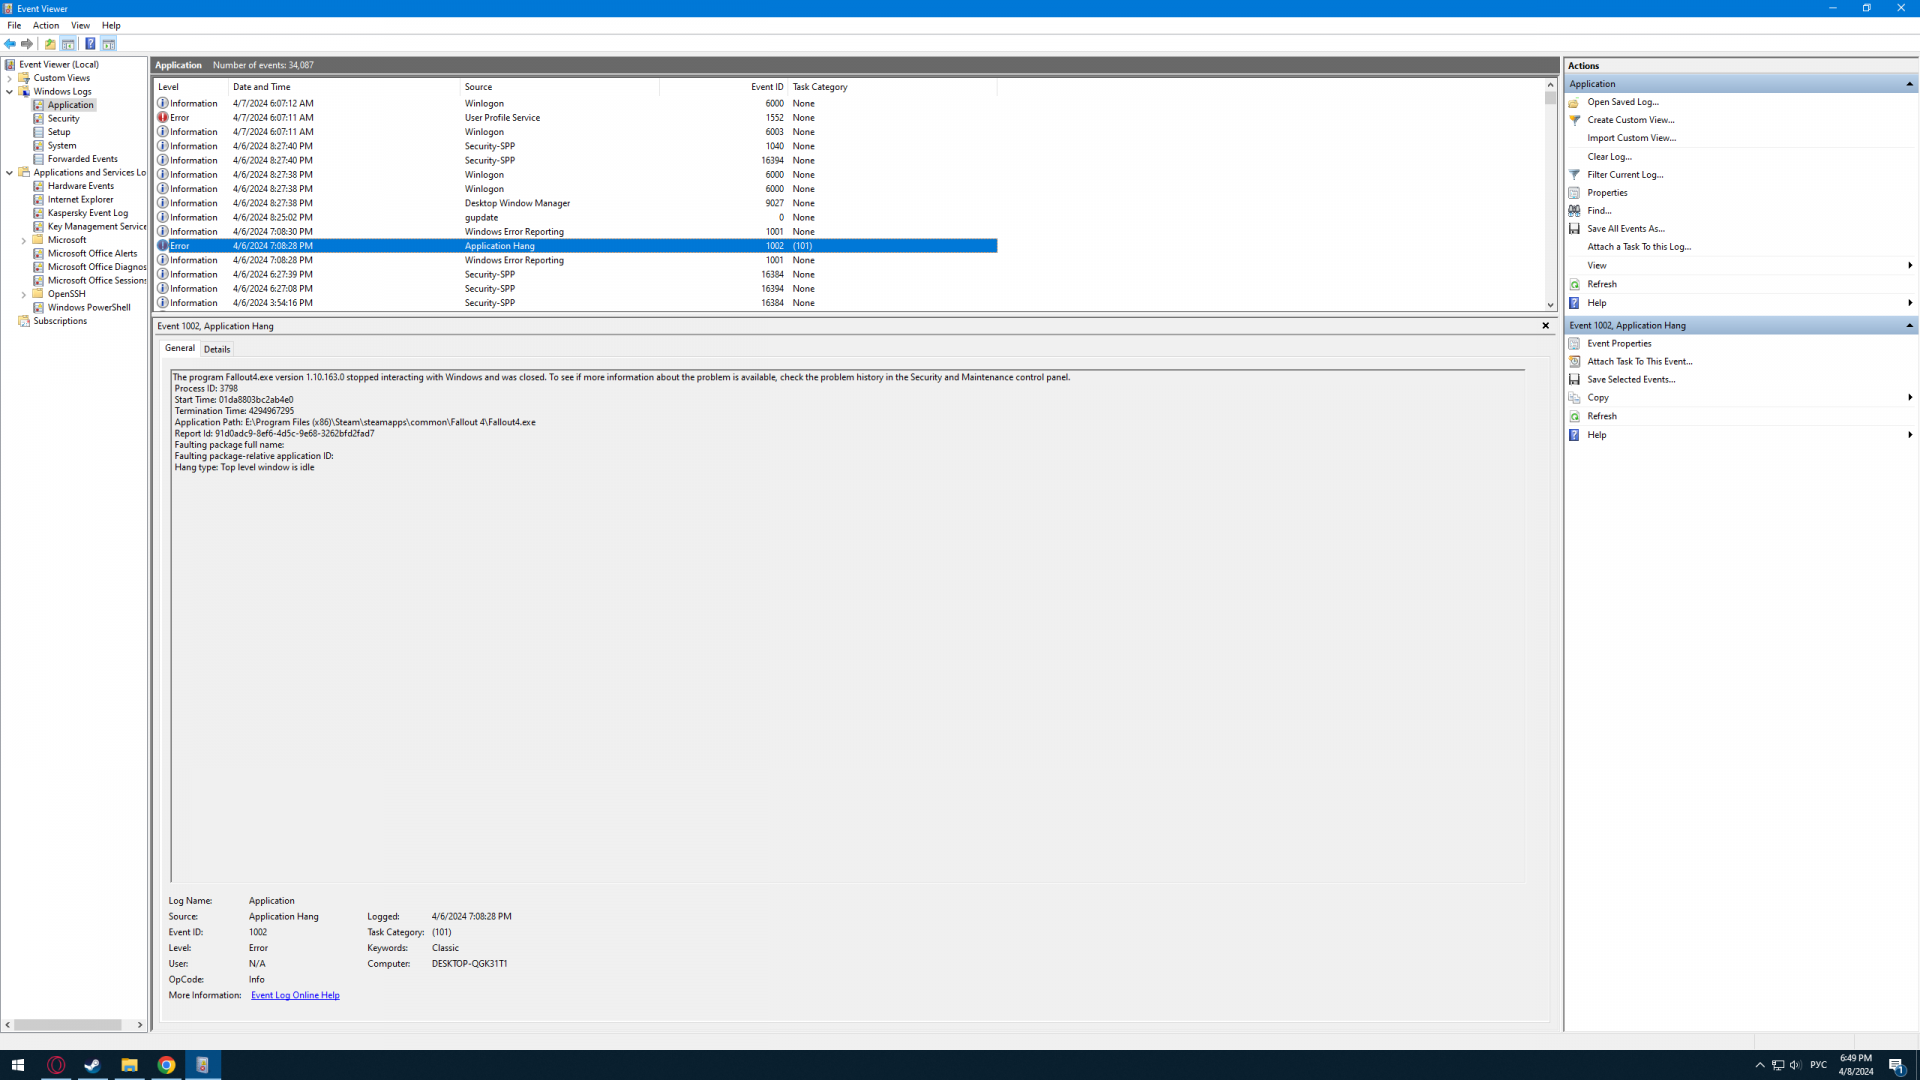Collapse the Windows Logs tree node
The width and height of the screenshot is (1920, 1080).
(10, 92)
